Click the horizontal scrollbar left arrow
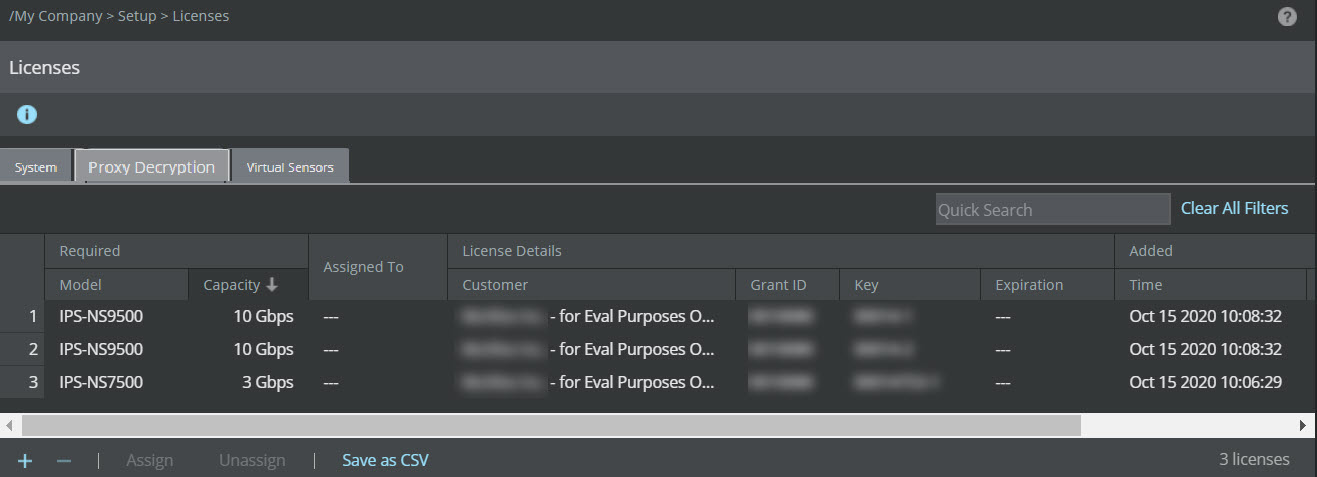 (x=10, y=425)
